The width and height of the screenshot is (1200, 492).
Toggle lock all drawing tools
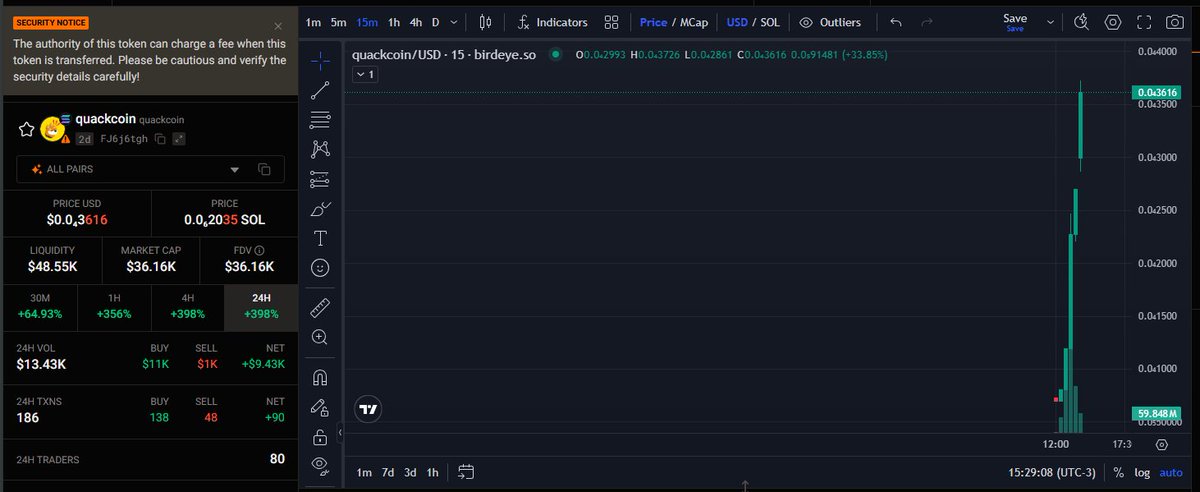coord(320,436)
